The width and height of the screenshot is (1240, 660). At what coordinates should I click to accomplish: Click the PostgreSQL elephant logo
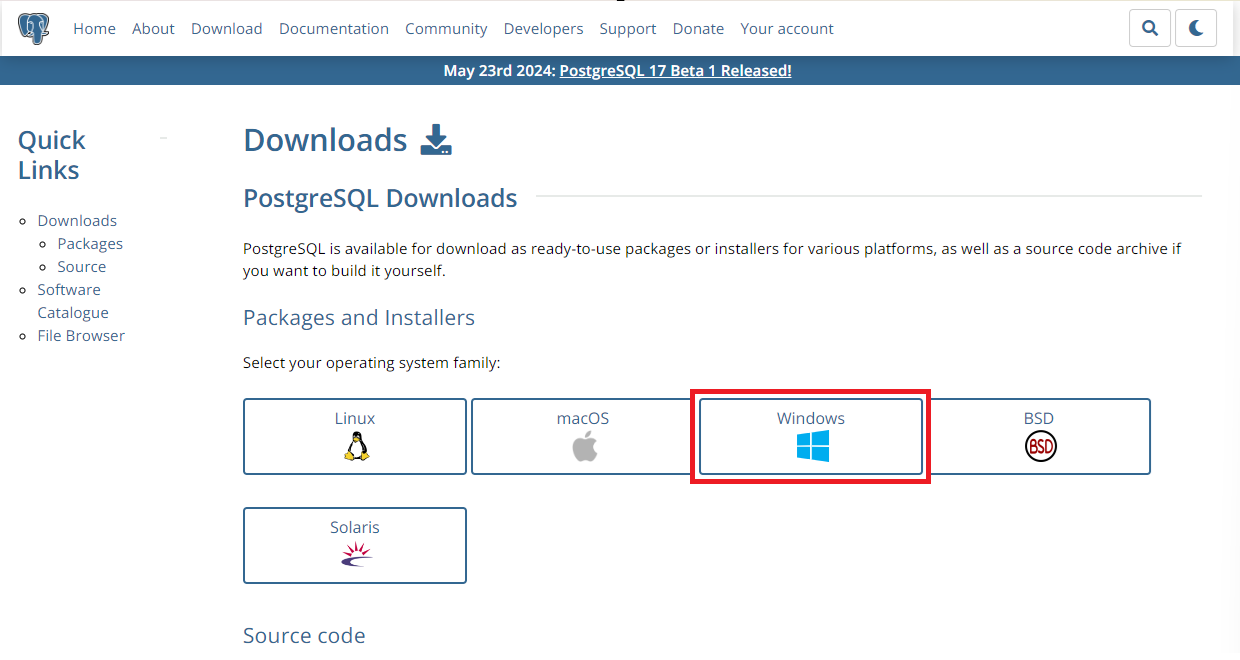(x=34, y=28)
